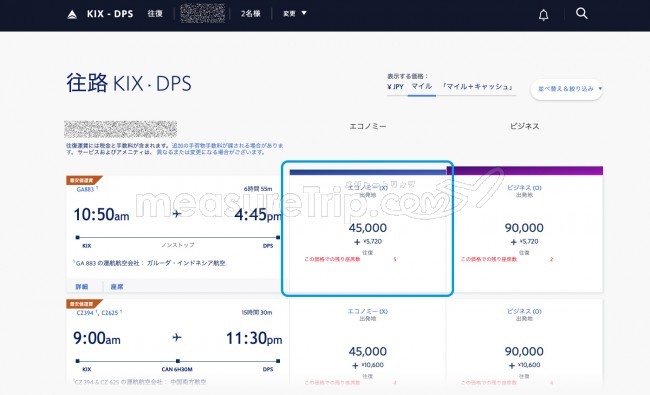Choose マイル+キャッシュ price option

pos(478,87)
